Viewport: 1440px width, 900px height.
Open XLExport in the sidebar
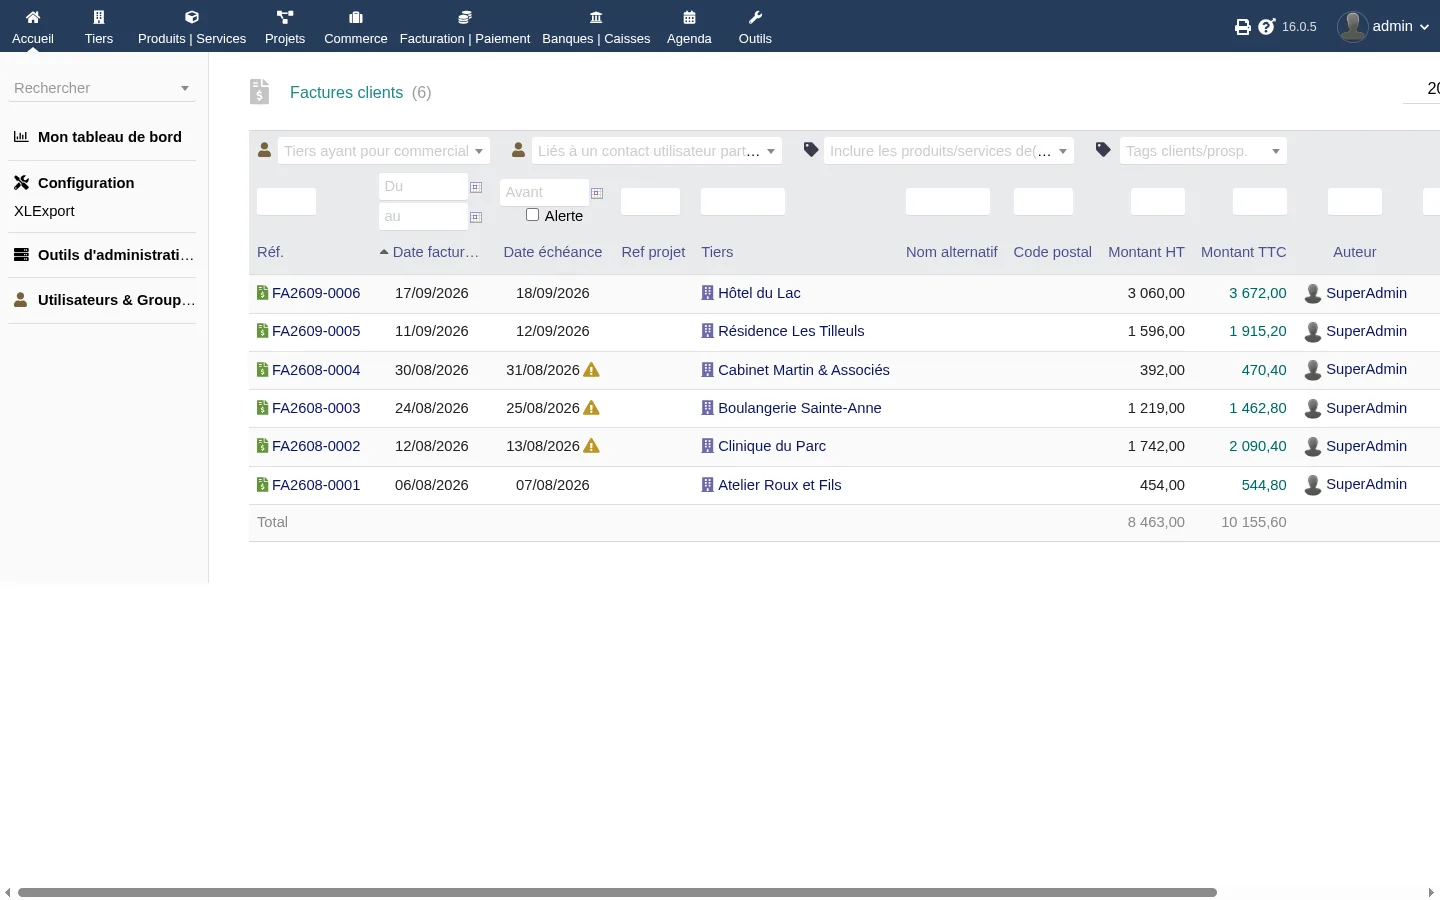coord(44,211)
